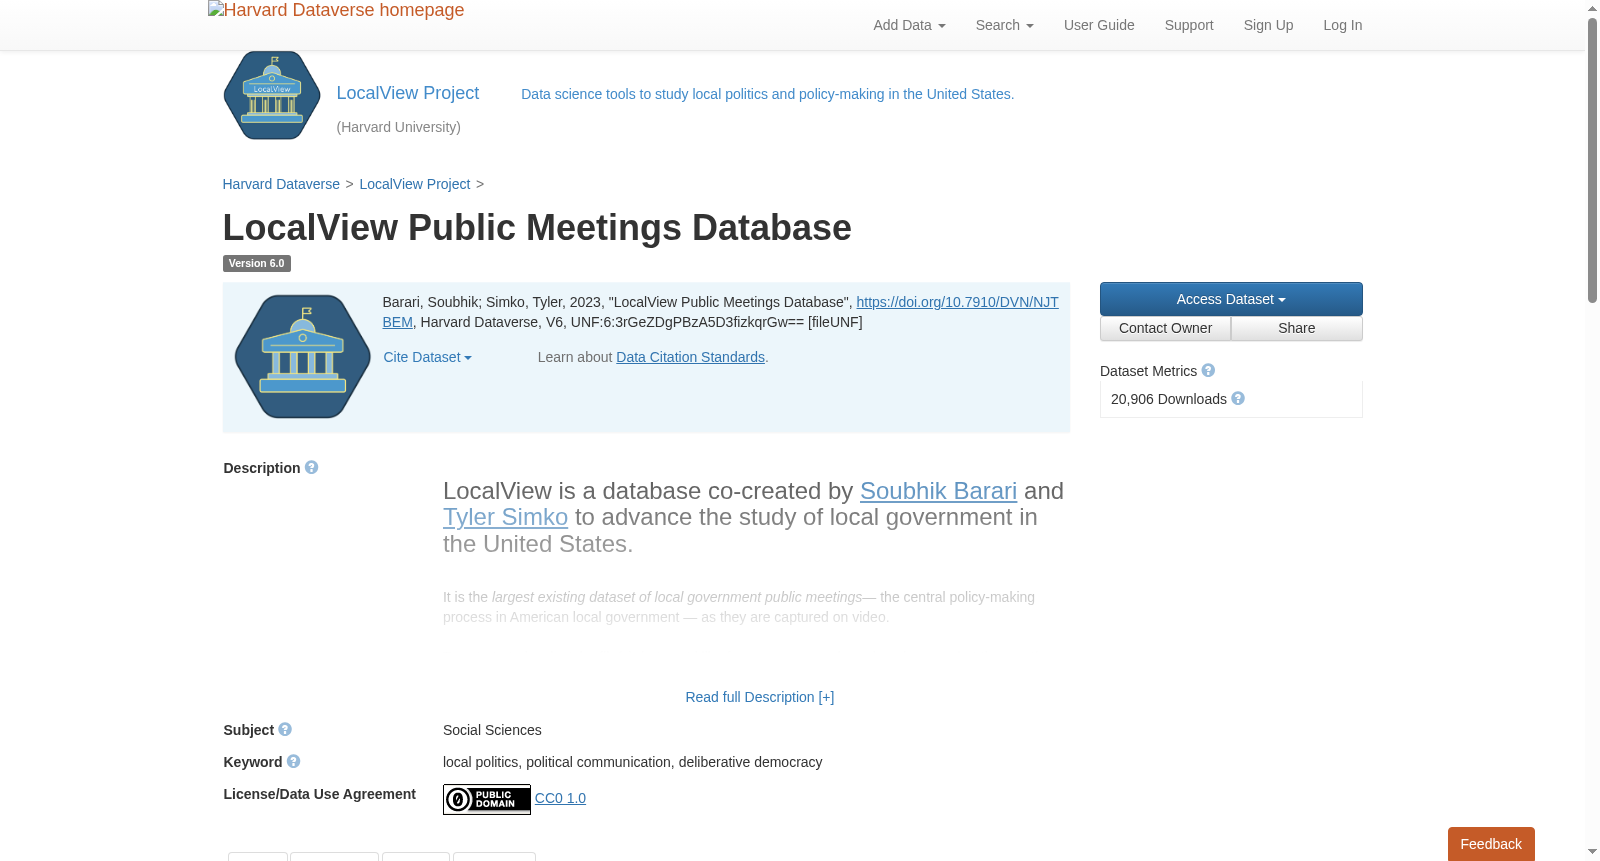
Task: Open the Add Data dropdown menu
Action: coord(909,25)
